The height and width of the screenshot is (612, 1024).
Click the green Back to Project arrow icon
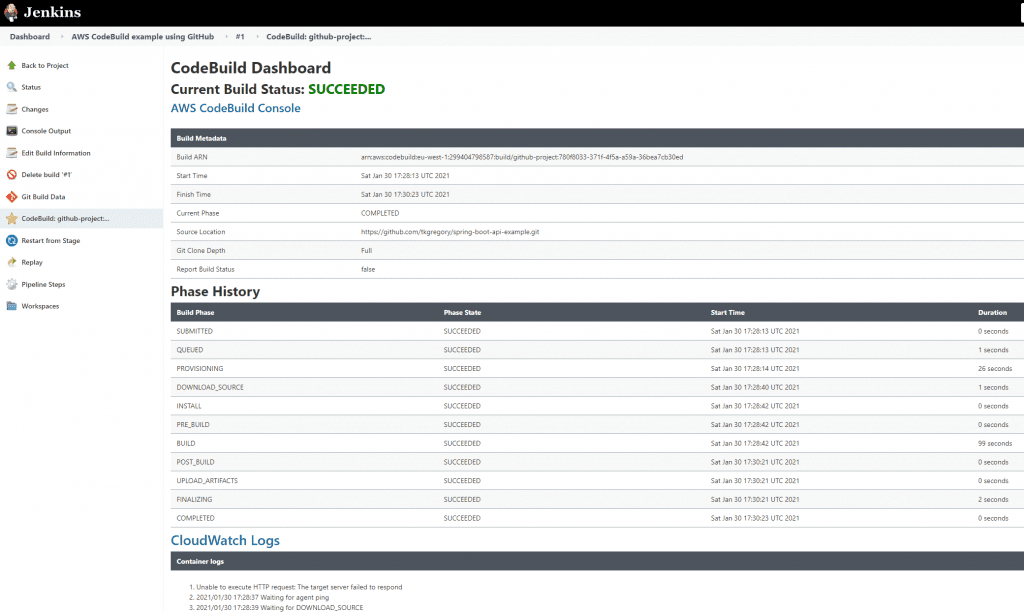12,65
